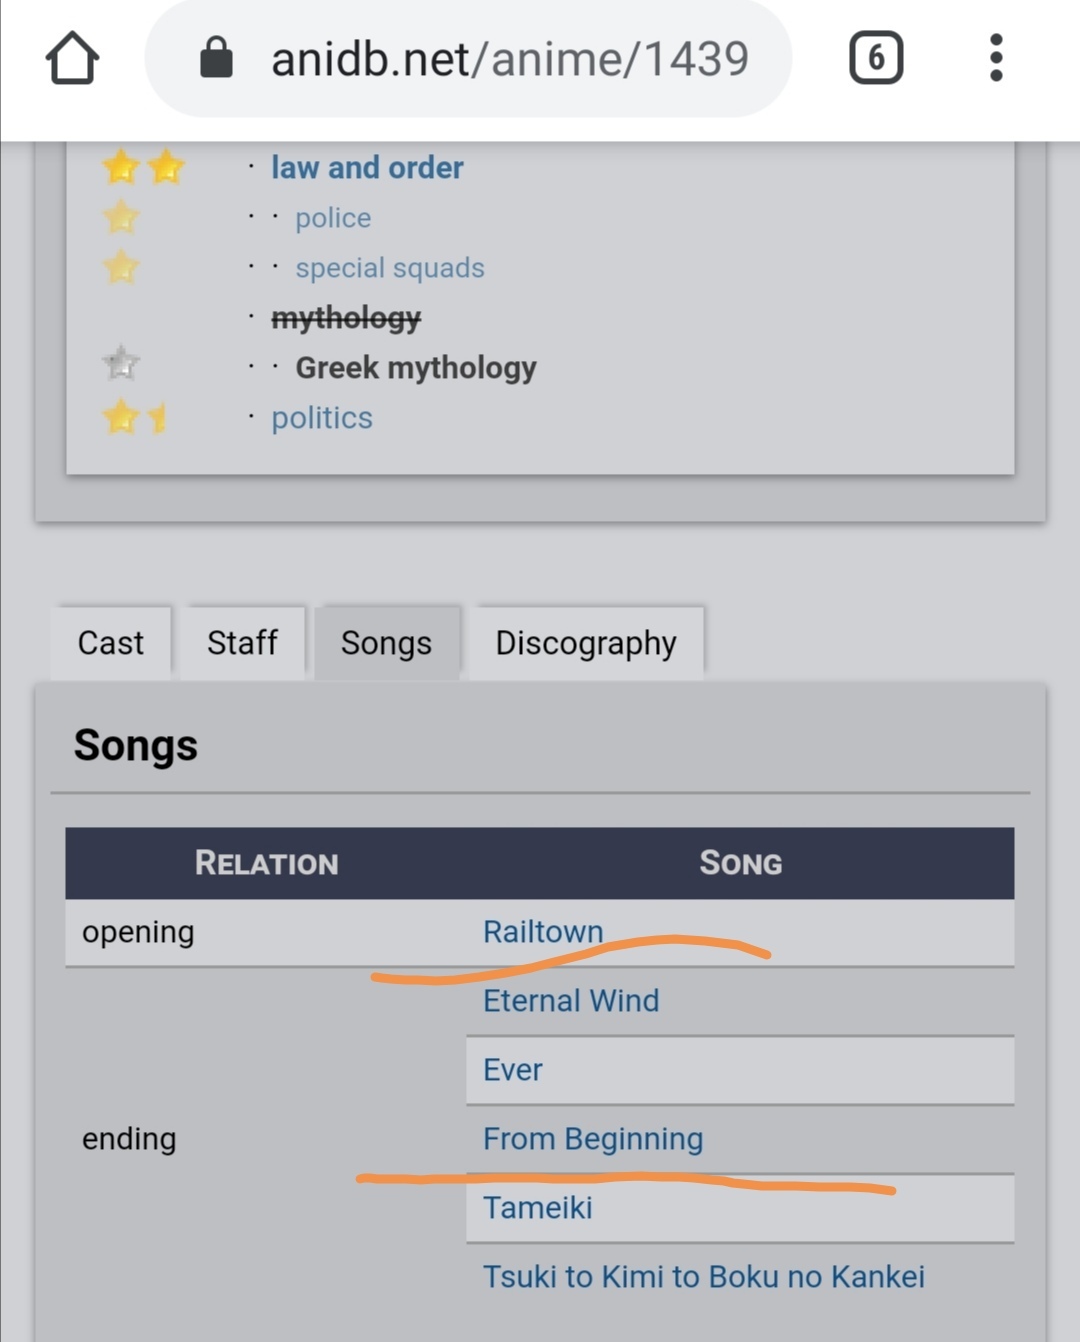Click the politics tag link

point(322,418)
